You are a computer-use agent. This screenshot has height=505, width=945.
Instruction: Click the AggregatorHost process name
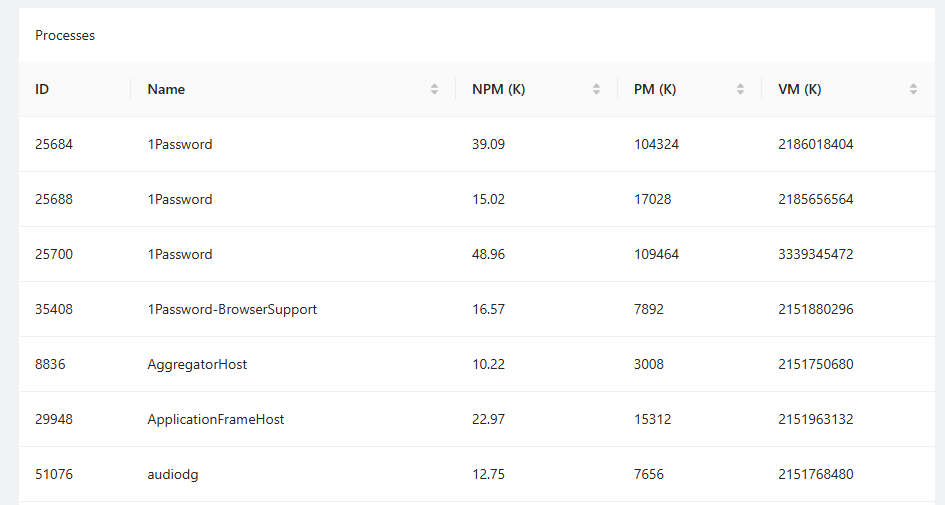(x=197, y=365)
